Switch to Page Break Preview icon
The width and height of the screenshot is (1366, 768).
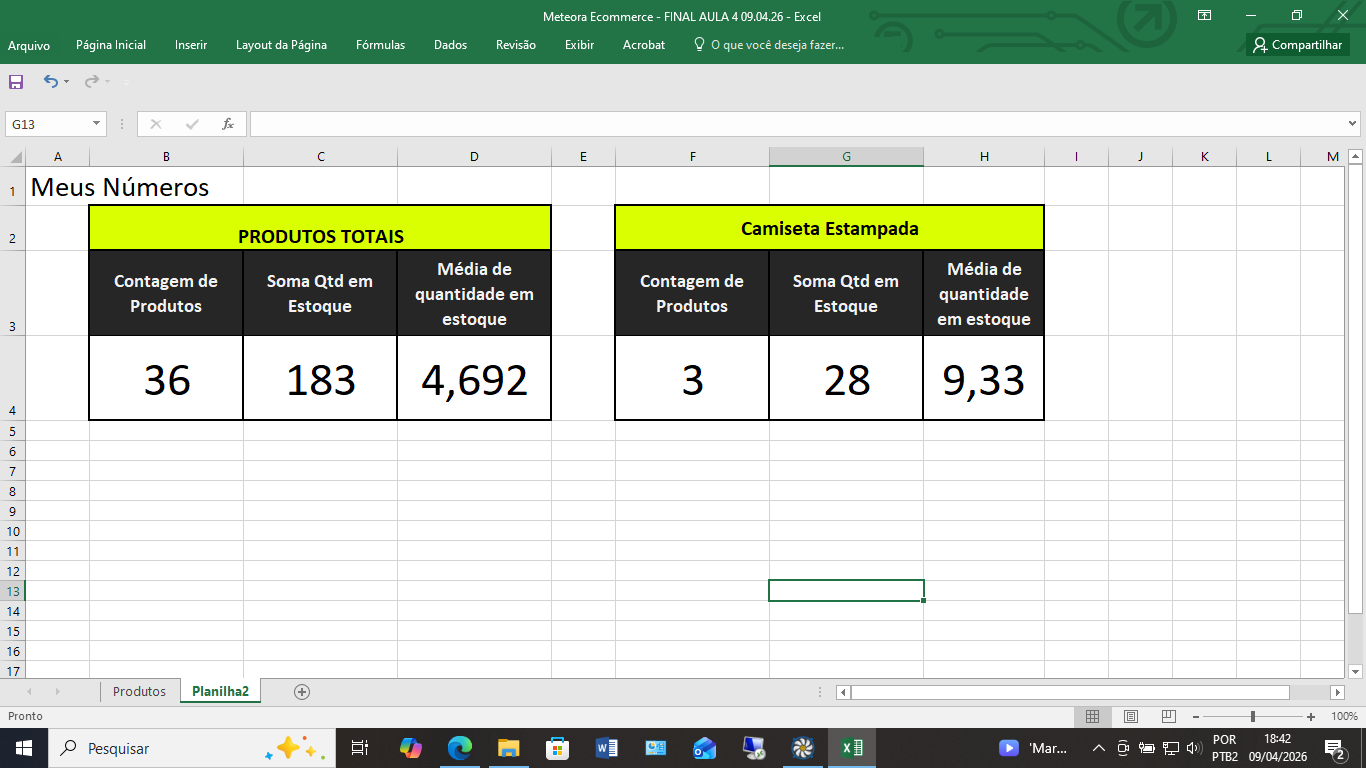[1168, 716]
